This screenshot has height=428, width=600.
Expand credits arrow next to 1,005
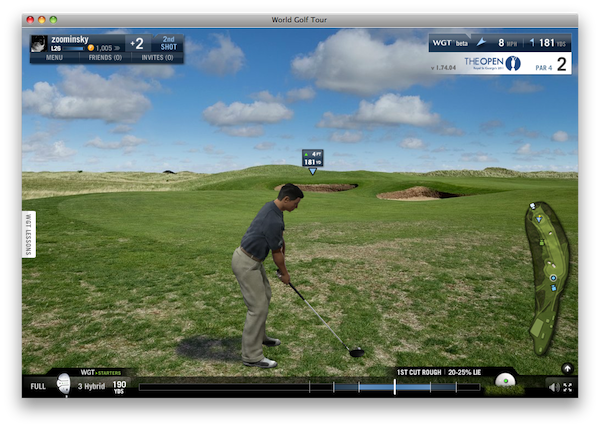click(117, 48)
